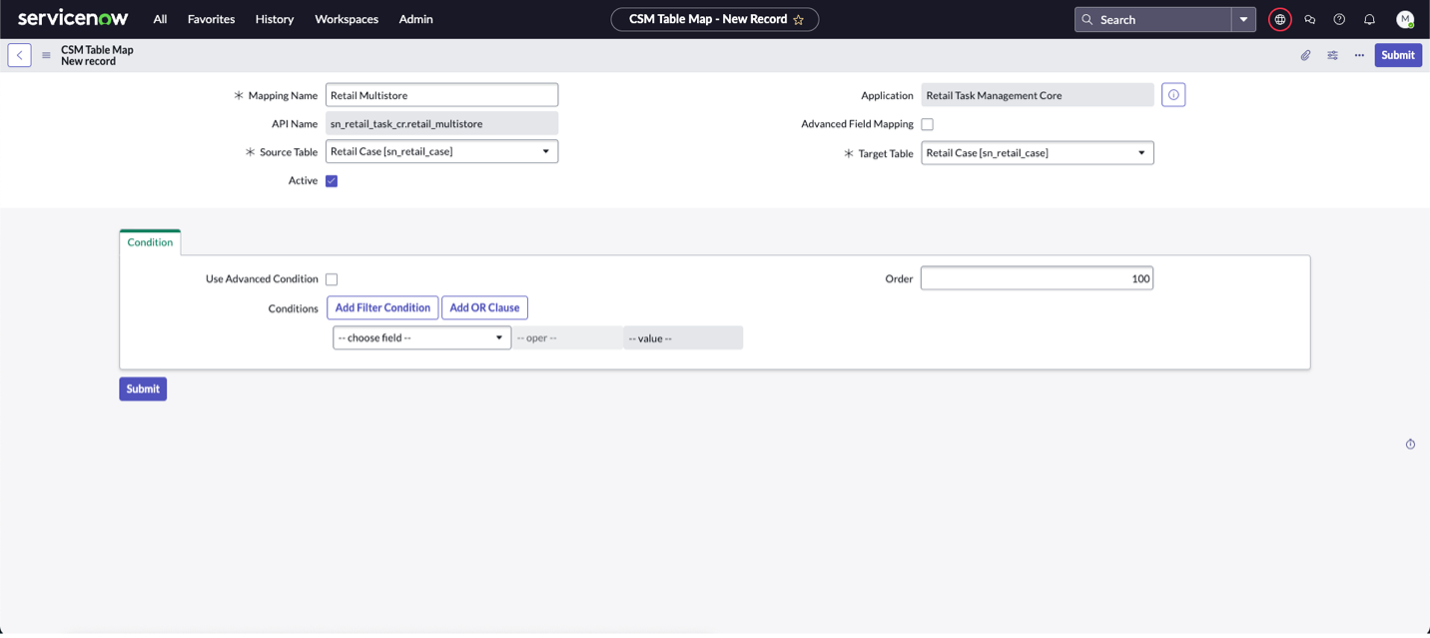Toggle the Advanced Field Mapping checkbox

927,124
